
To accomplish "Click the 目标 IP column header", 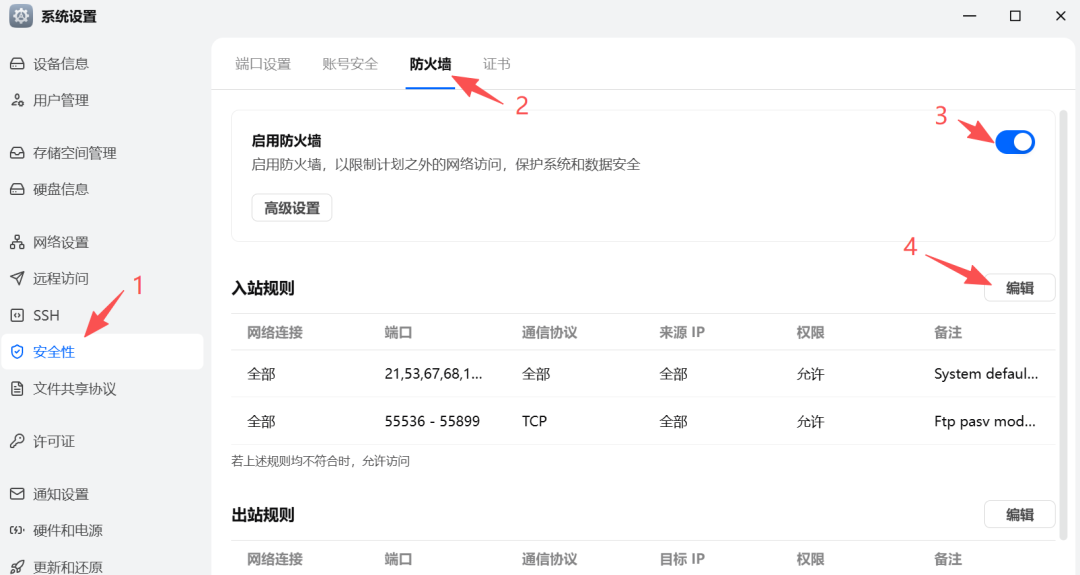I will click(682, 559).
